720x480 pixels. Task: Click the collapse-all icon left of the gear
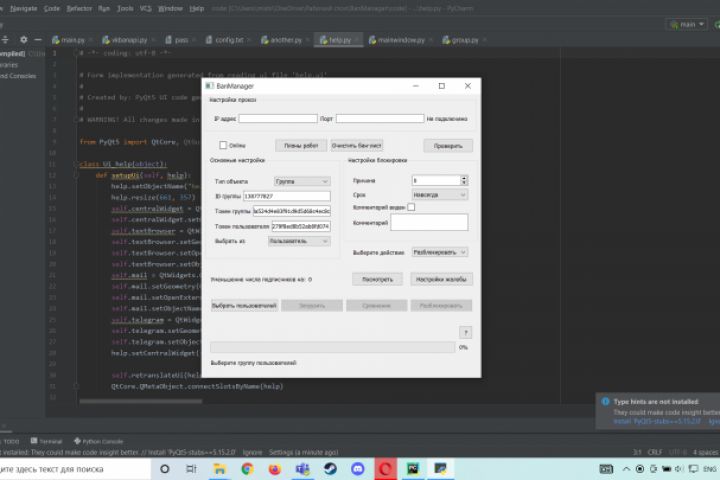click(x=5, y=40)
